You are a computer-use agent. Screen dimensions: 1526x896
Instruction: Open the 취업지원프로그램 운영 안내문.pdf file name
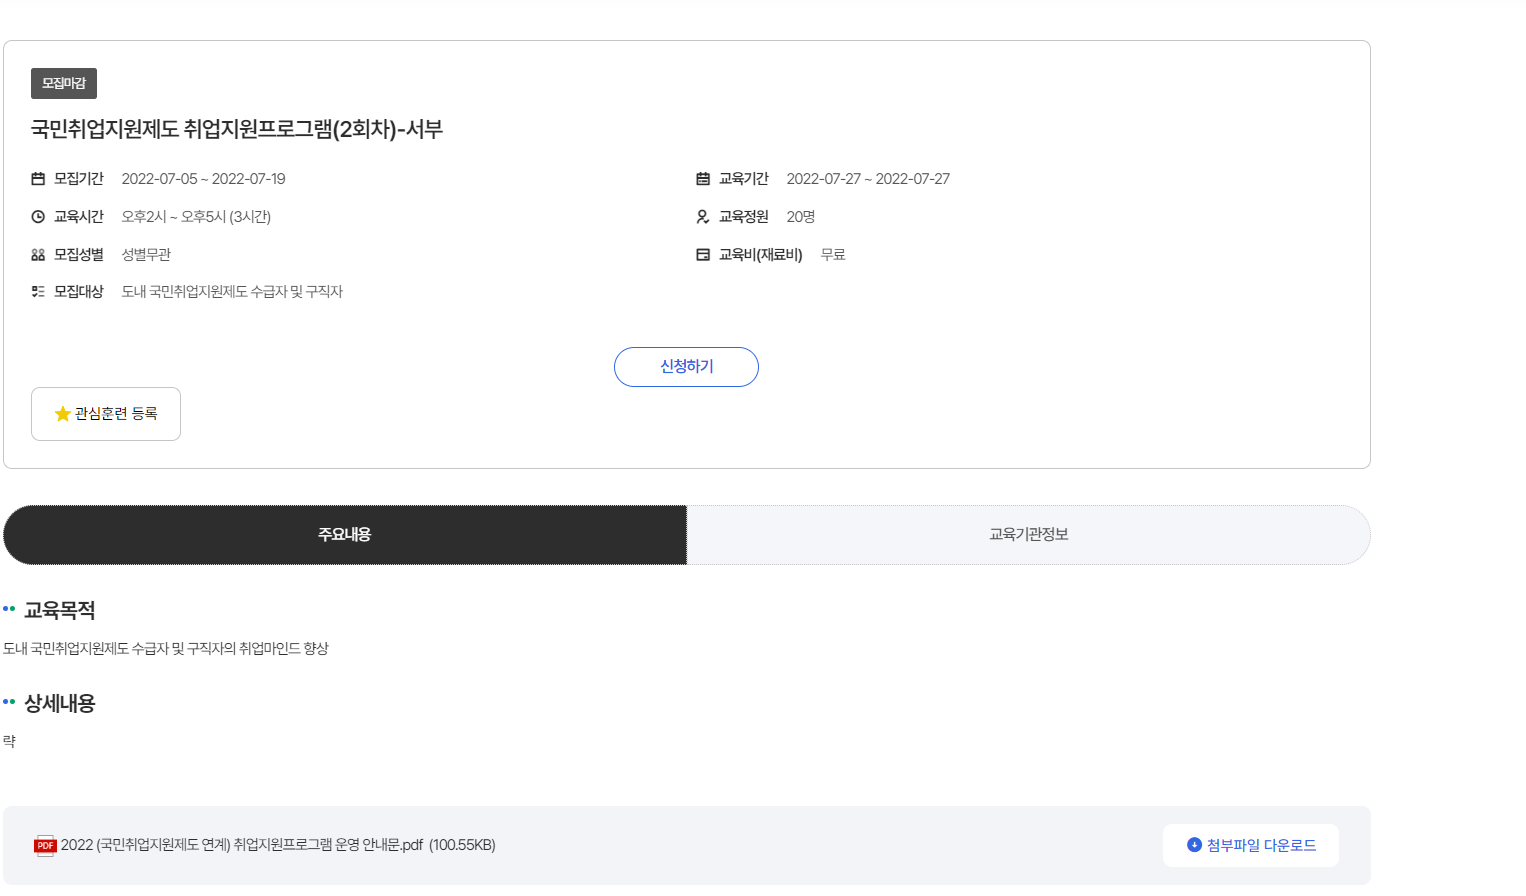[278, 846]
